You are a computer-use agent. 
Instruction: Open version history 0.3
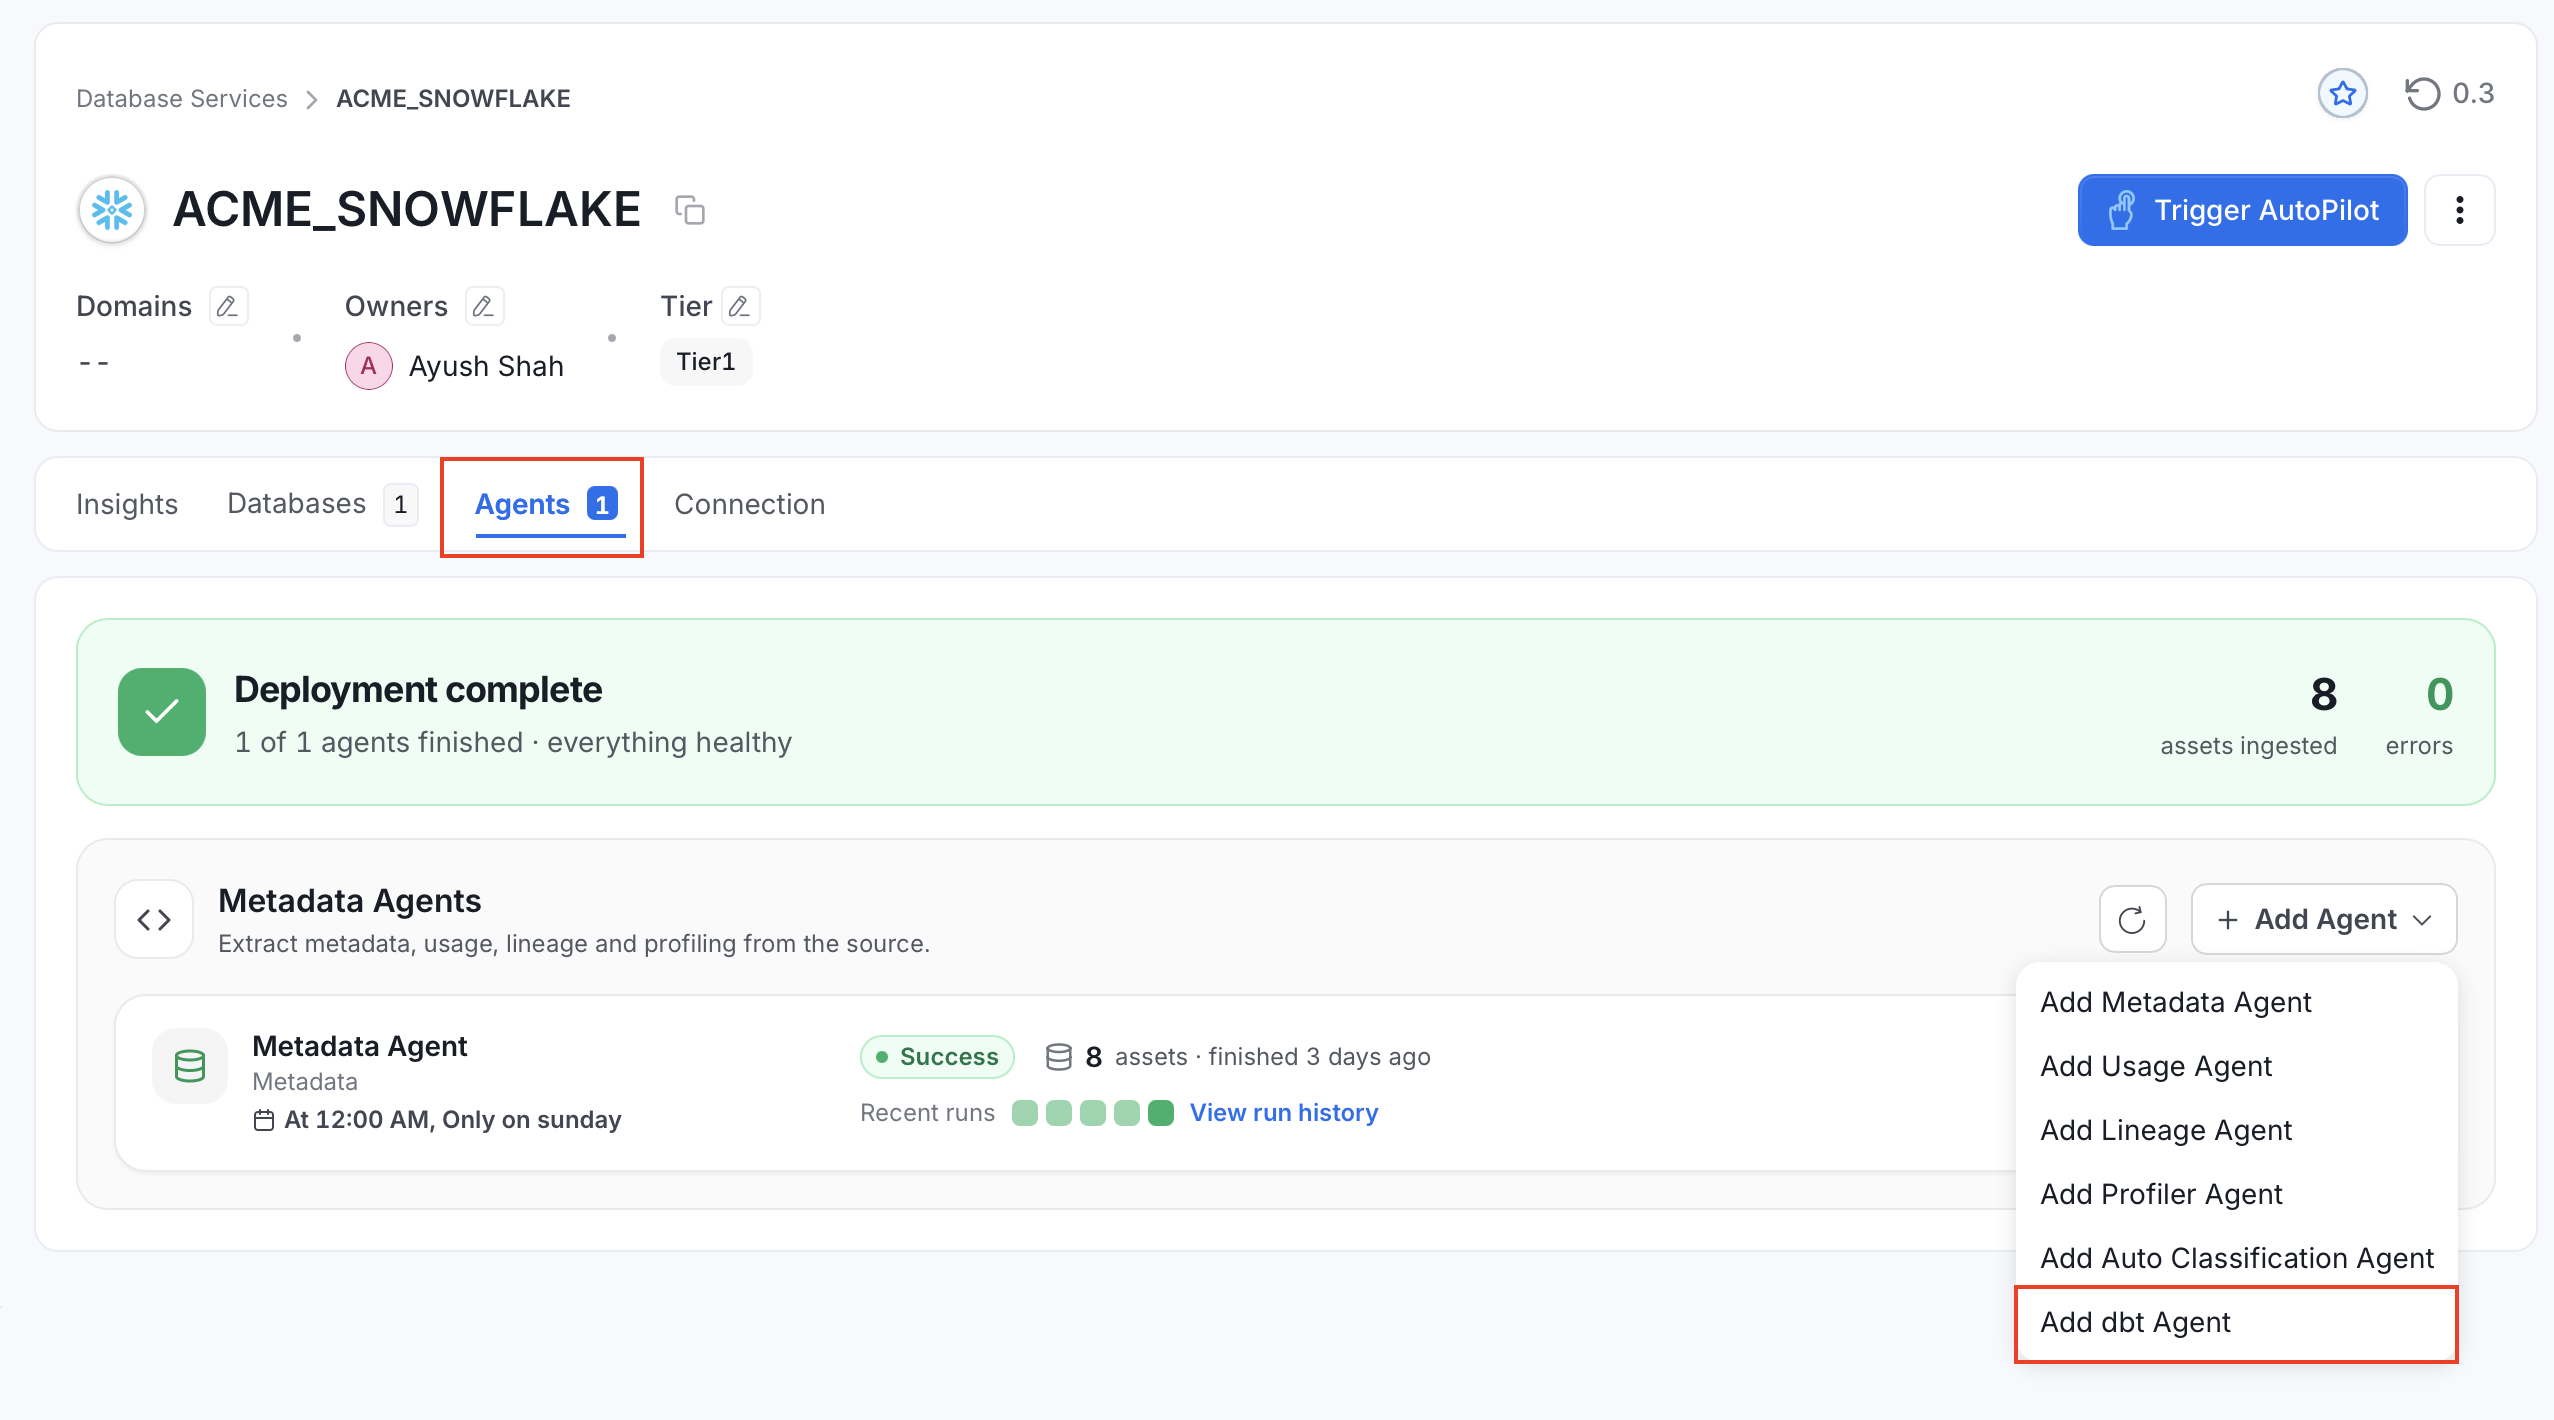[x=2450, y=94]
